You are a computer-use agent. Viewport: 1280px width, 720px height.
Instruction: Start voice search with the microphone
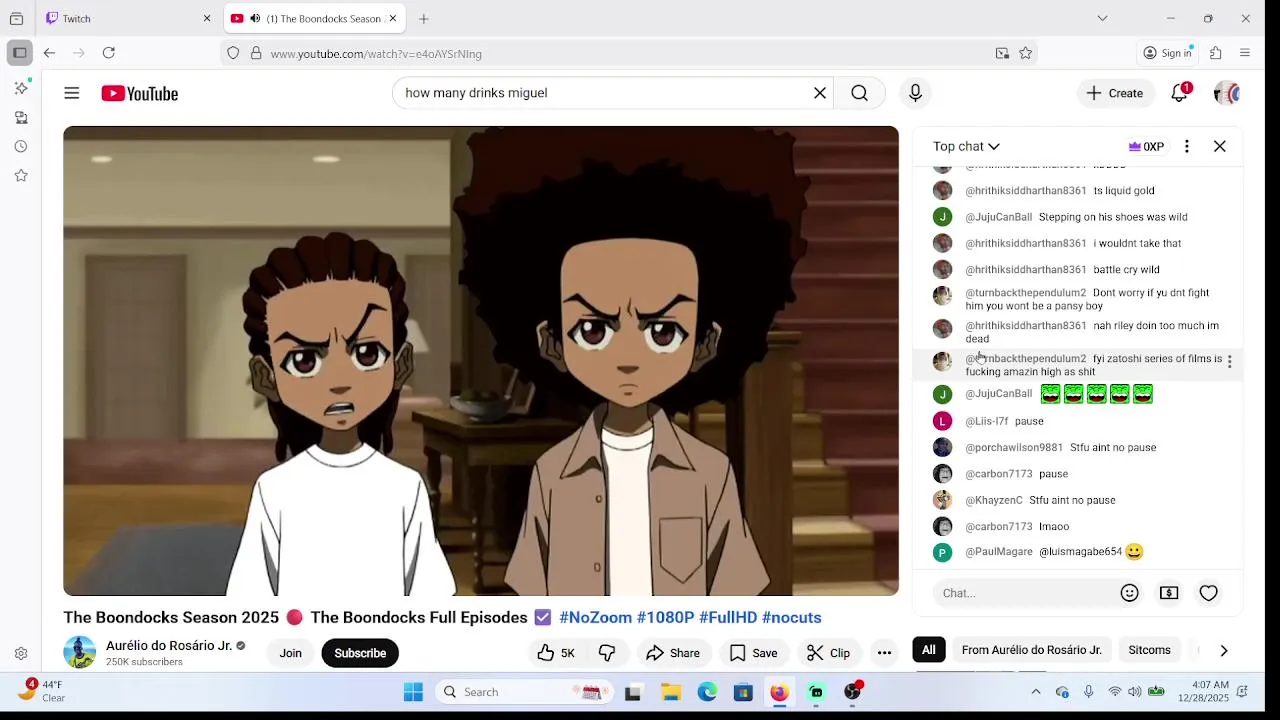click(x=915, y=93)
